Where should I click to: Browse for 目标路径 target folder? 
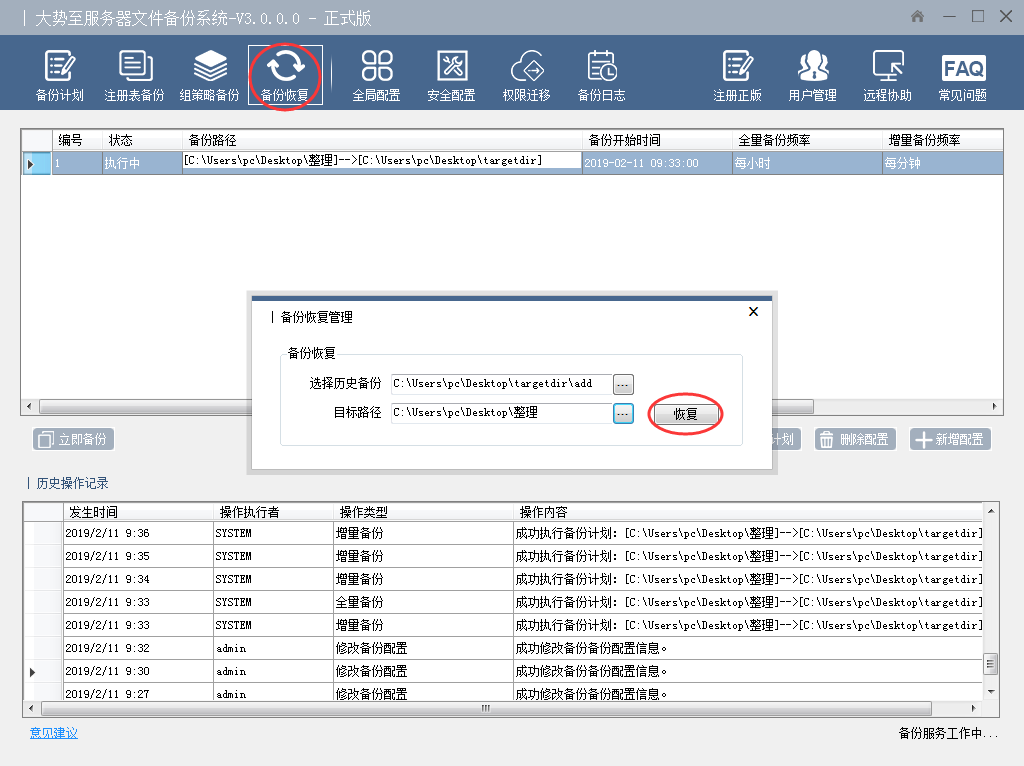[623, 413]
